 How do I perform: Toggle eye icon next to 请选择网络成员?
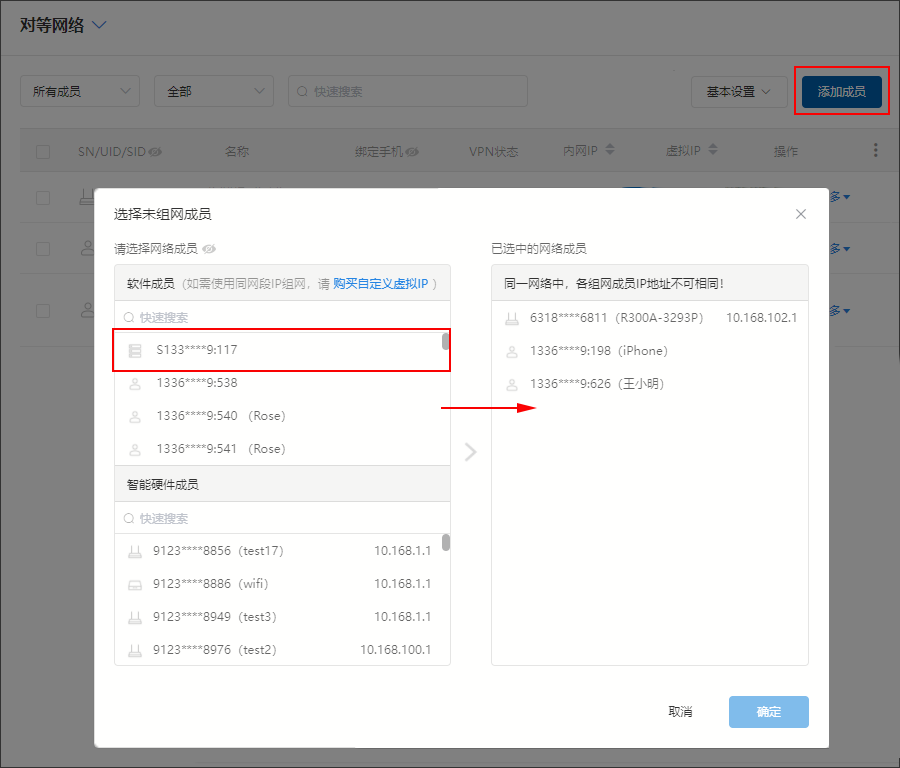[209, 249]
